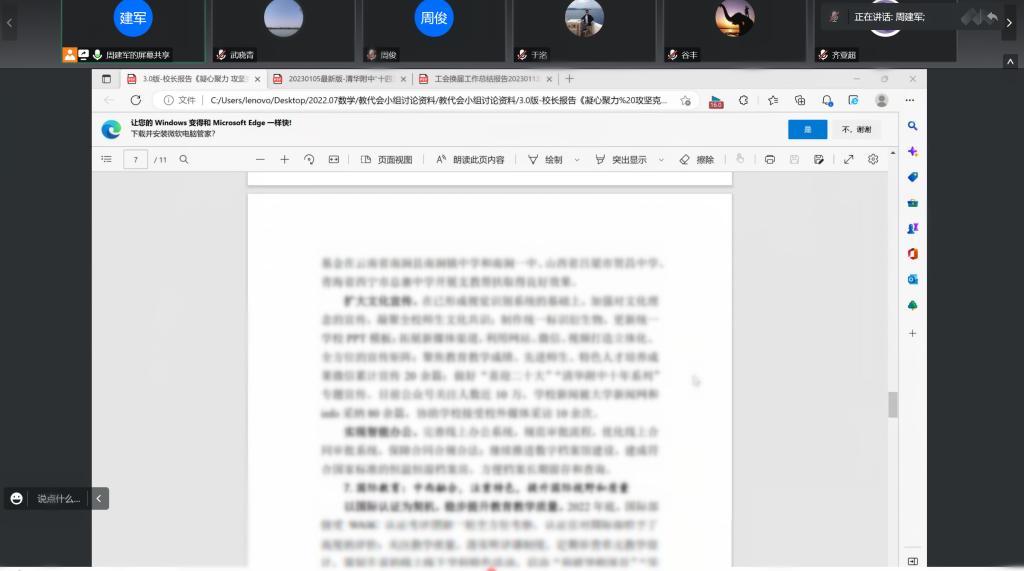Image resolution: width=1024 pixels, height=571 pixels.
Task: Print the PDF document
Action: coord(769,159)
